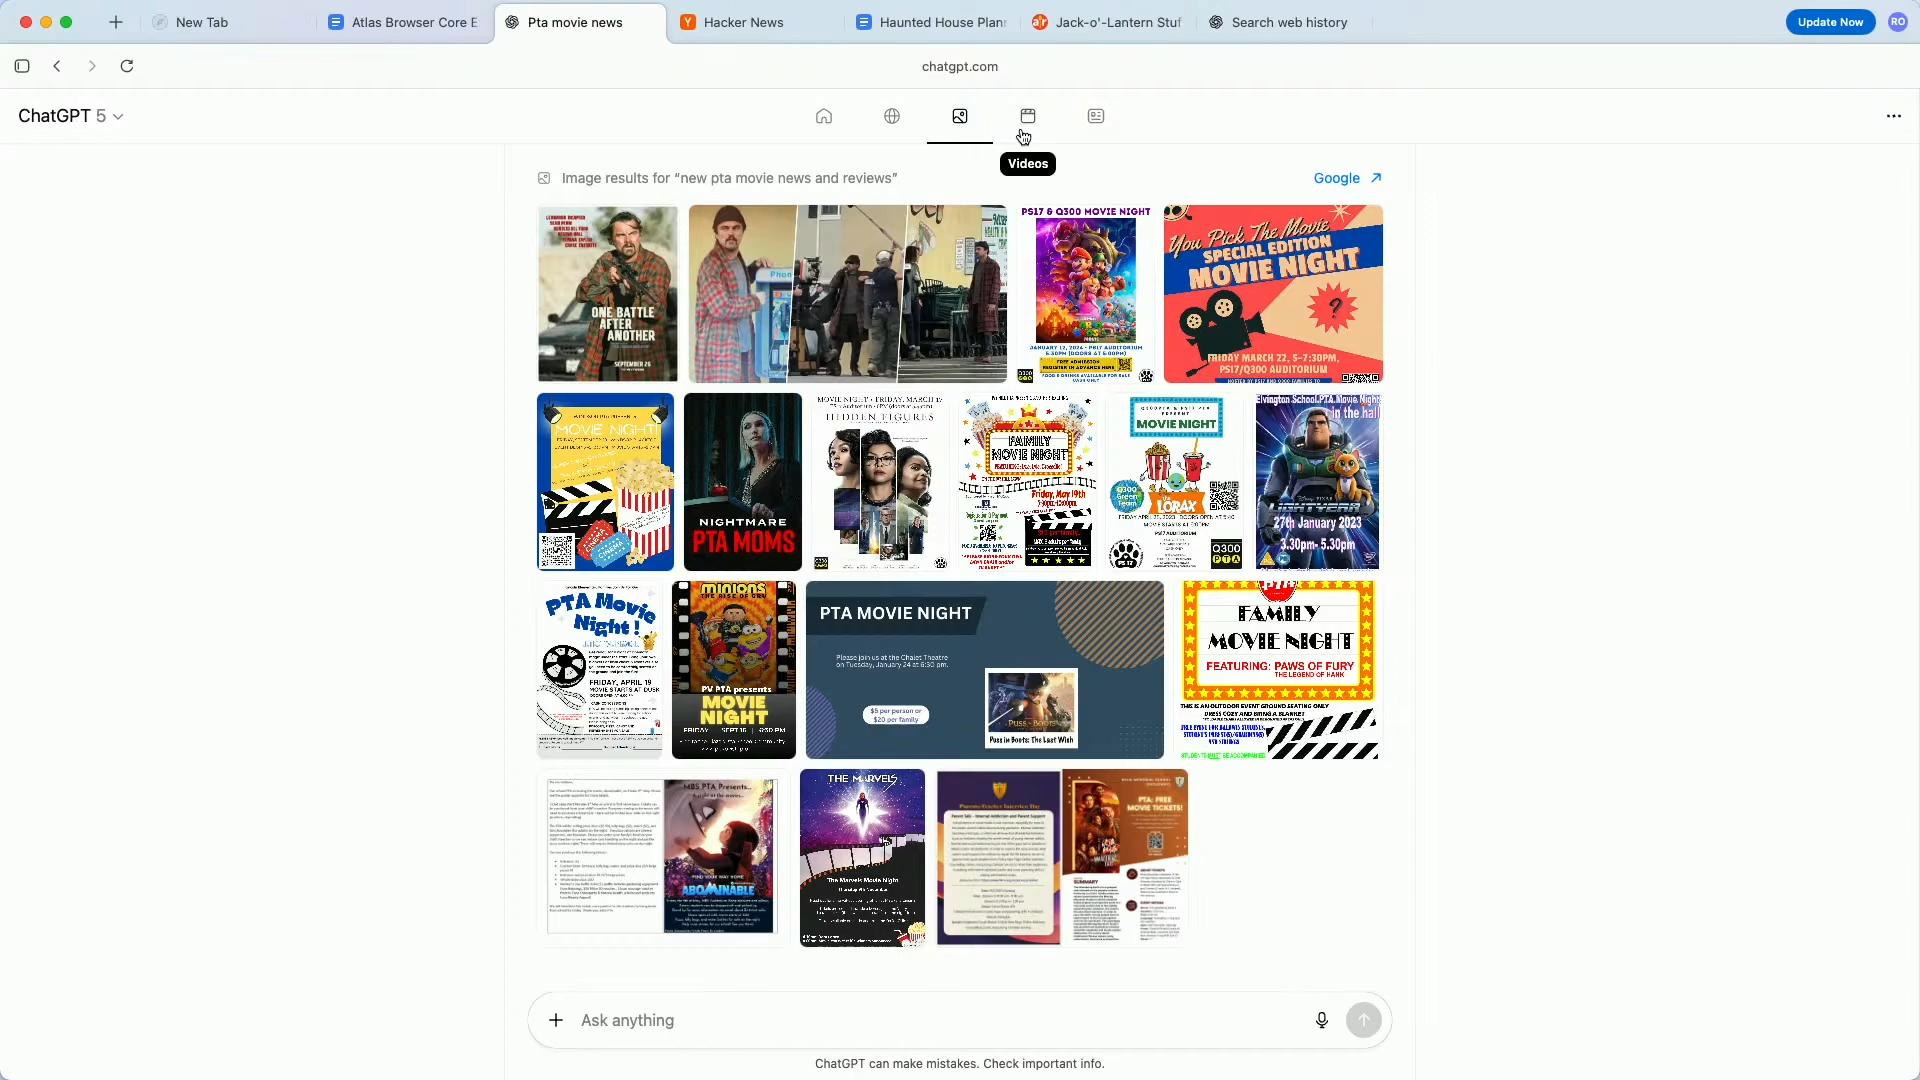Open the Nightmare PTA Moms poster thumbnail
1920x1080 pixels.
coord(743,482)
